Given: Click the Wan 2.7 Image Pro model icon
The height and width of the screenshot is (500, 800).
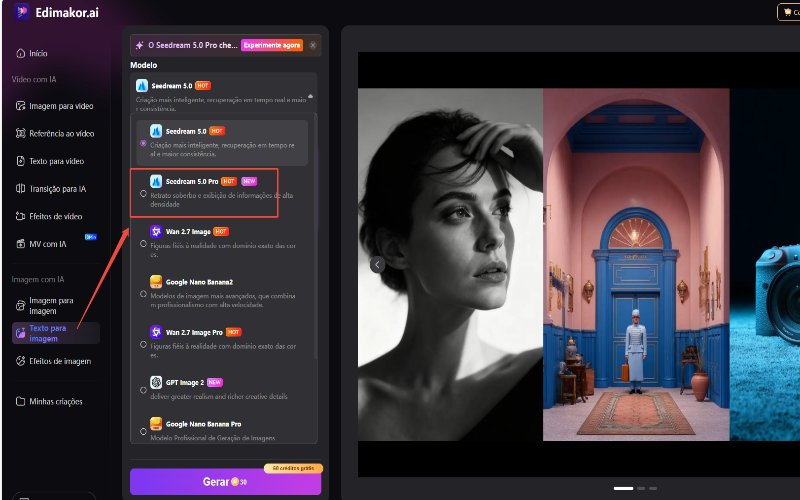Looking at the screenshot, I should pos(156,332).
